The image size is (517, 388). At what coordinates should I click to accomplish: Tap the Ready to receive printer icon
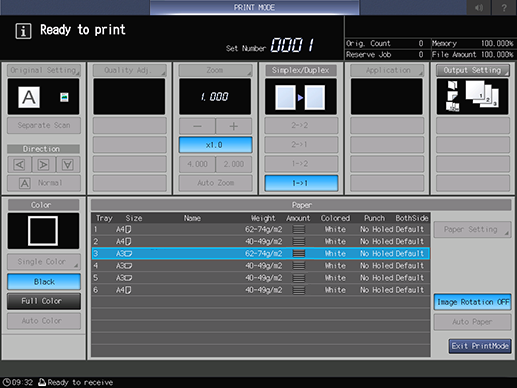[x=42, y=382]
